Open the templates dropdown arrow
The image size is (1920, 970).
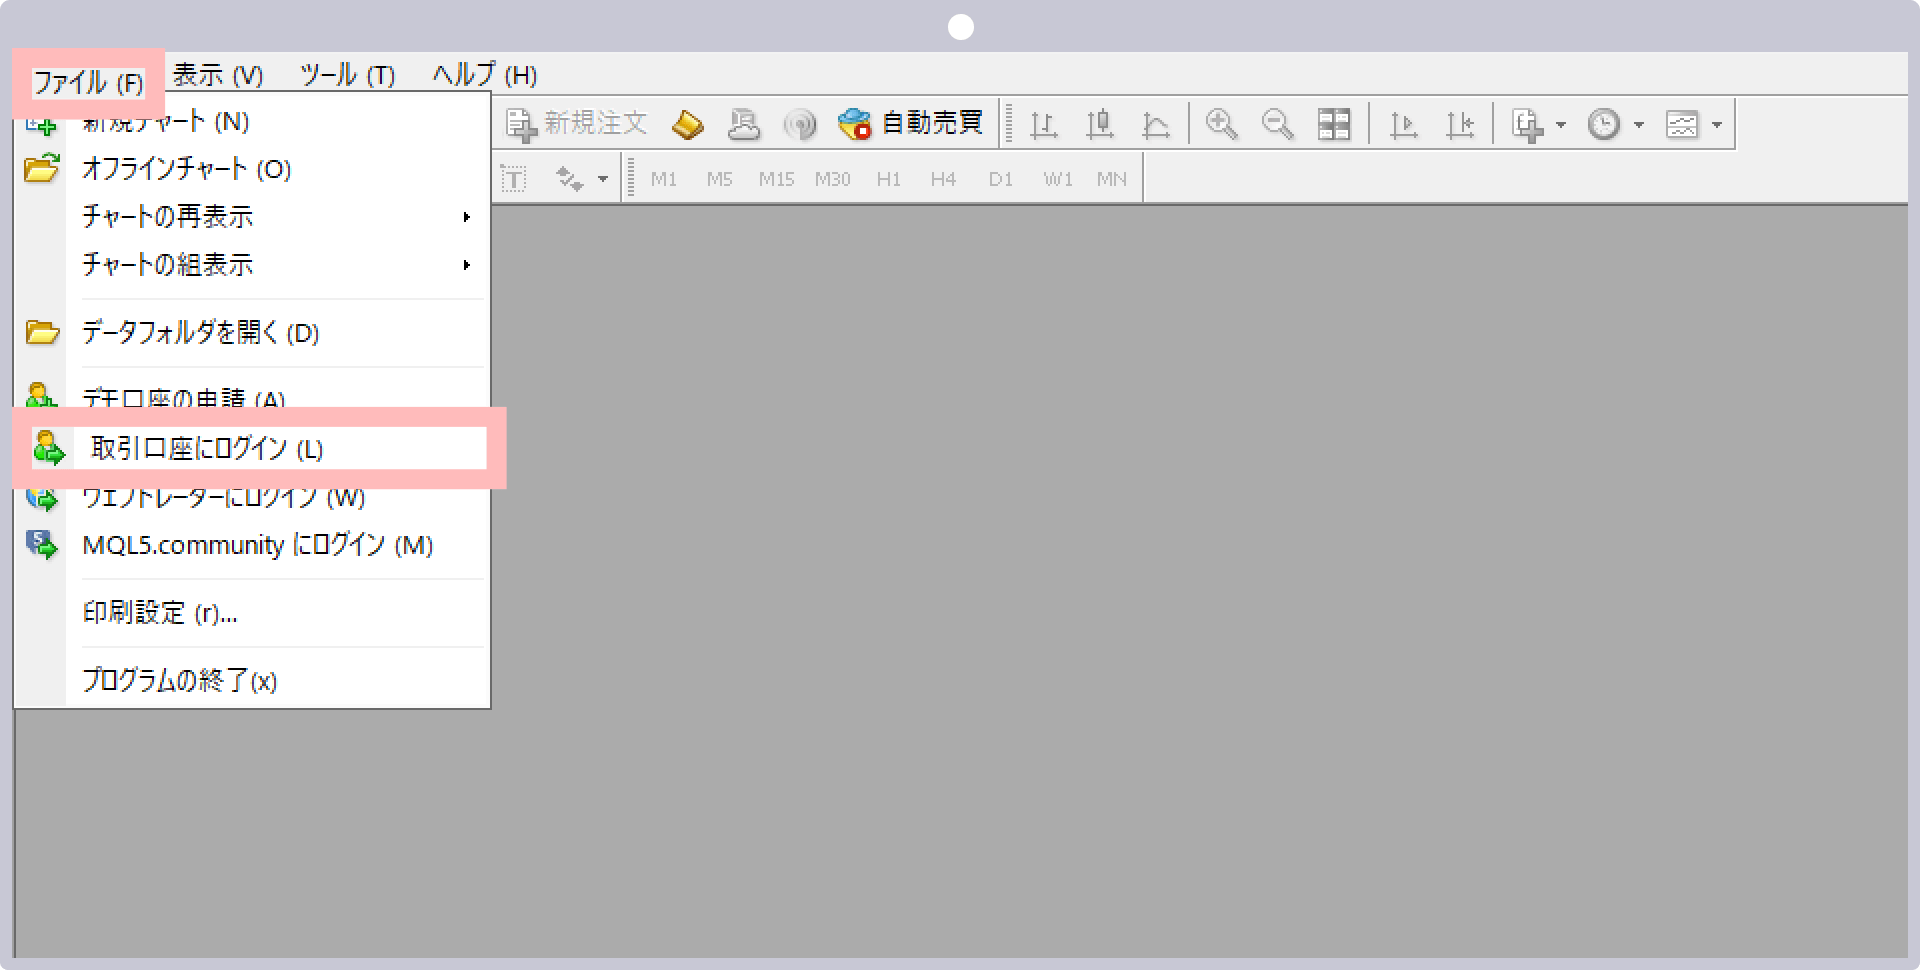(x=1716, y=125)
